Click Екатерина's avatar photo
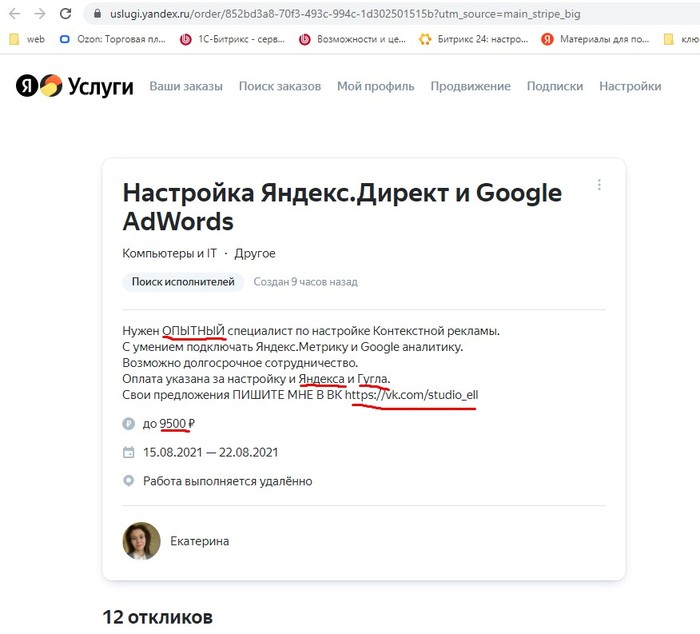Image resolution: width=700 pixels, height=634 pixels. [141, 541]
